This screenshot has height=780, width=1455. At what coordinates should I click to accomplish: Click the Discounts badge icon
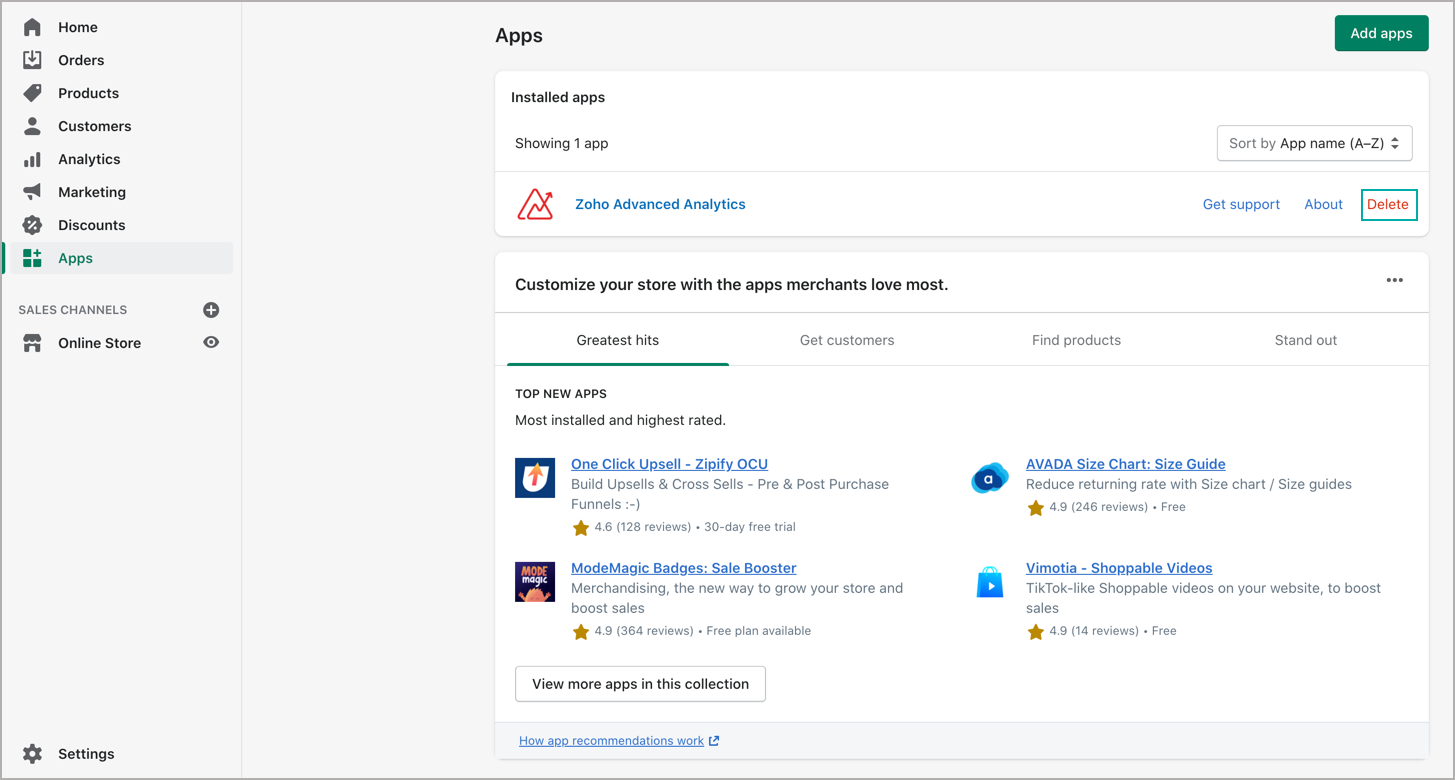pyautogui.click(x=32, y=225)
